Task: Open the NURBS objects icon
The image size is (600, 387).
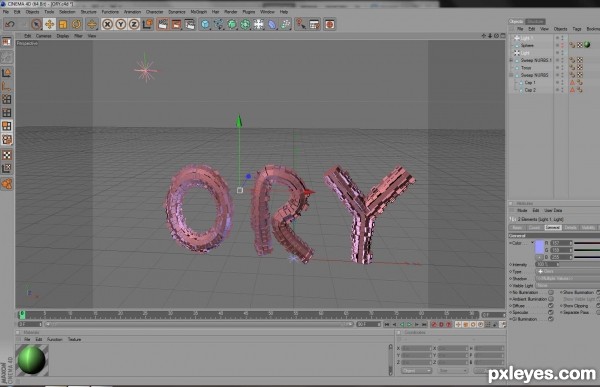Action: click(232, 24)
